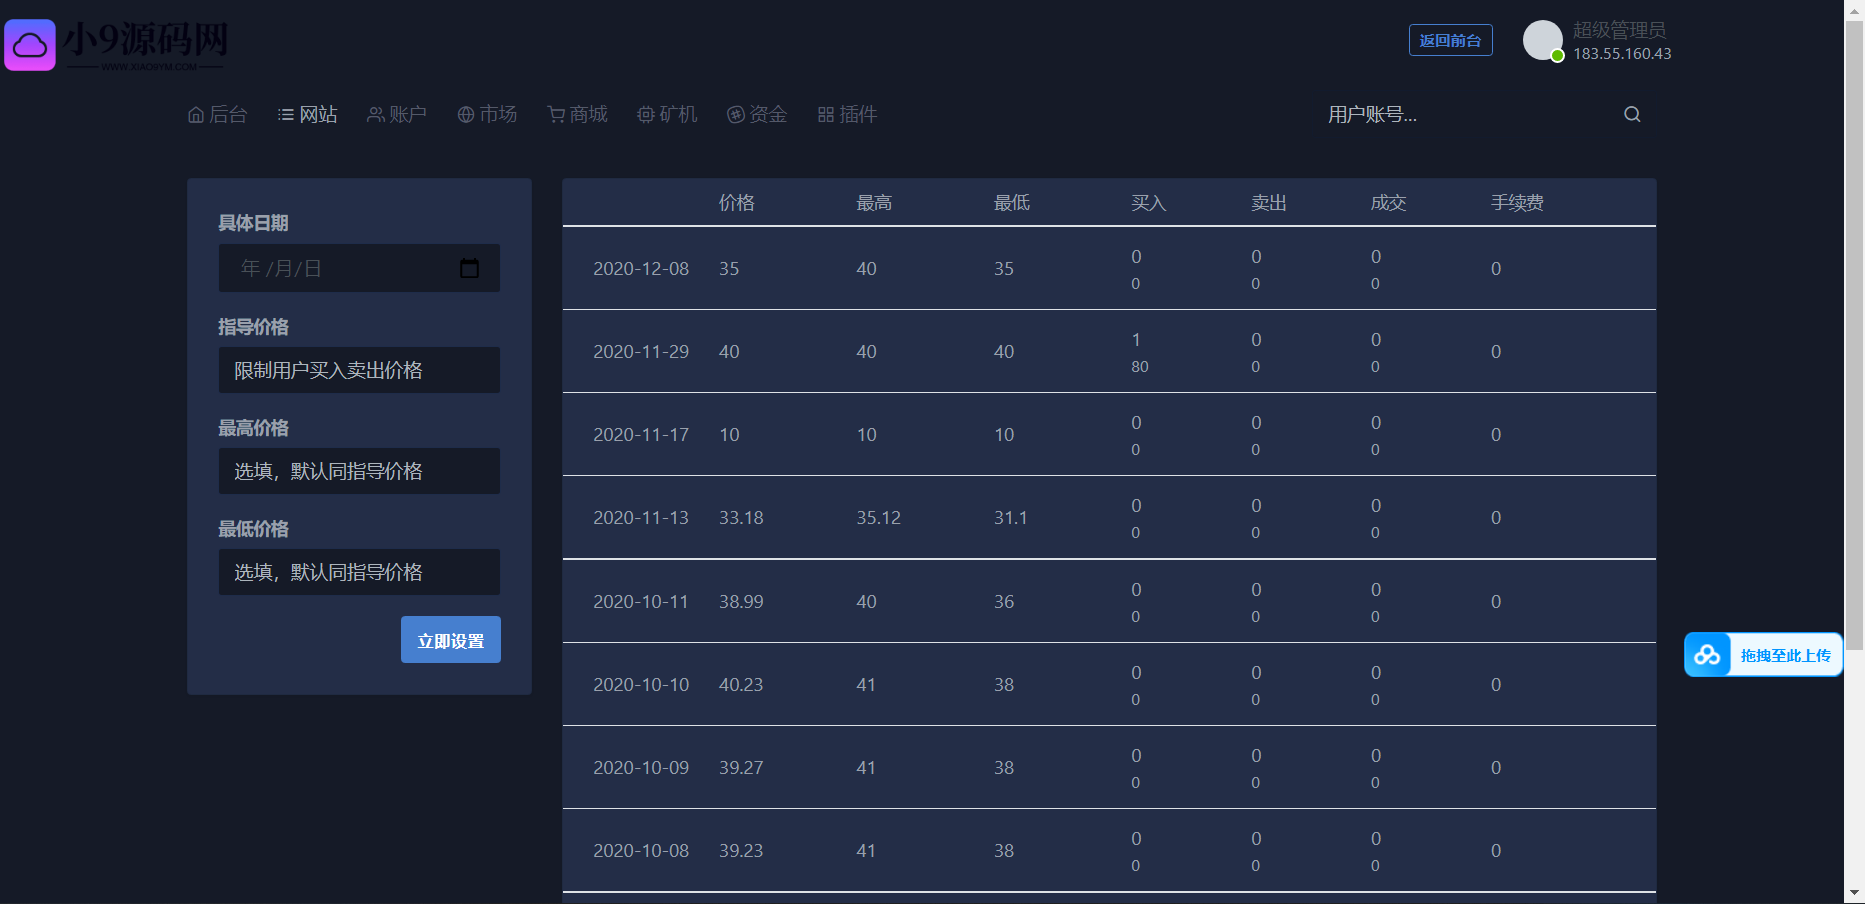Viewport: 1865px width, 904px height.
Task: Click the 最低 column header
Action: click(1012, 203)
